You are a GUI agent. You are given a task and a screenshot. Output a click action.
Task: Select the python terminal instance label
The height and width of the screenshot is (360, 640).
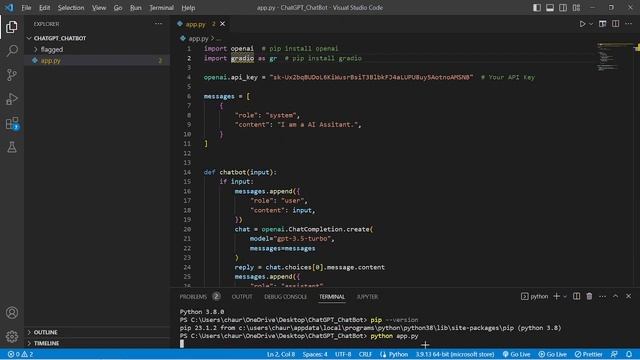[x=534, y=296]
